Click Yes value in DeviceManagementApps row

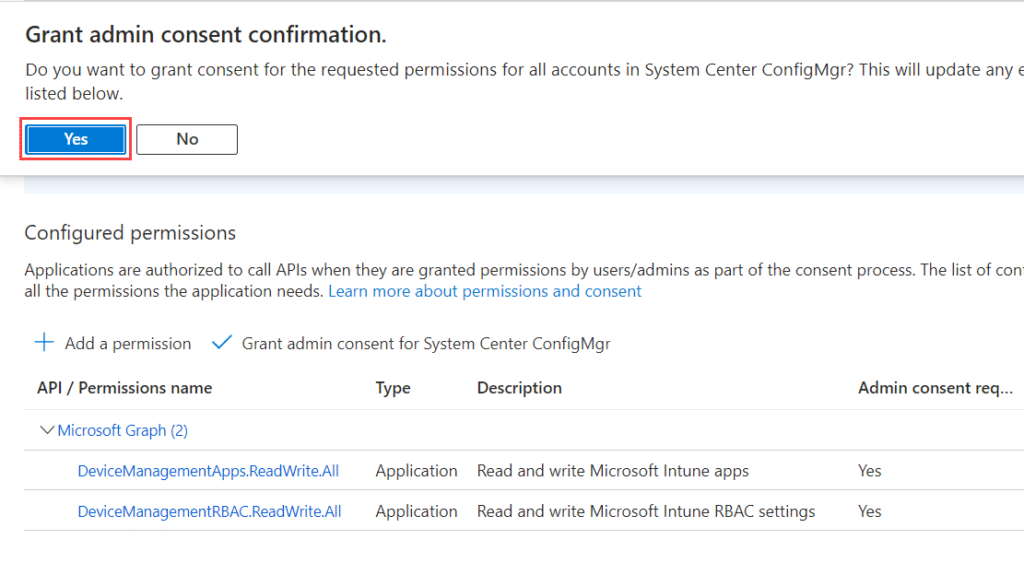coord(870,471)
